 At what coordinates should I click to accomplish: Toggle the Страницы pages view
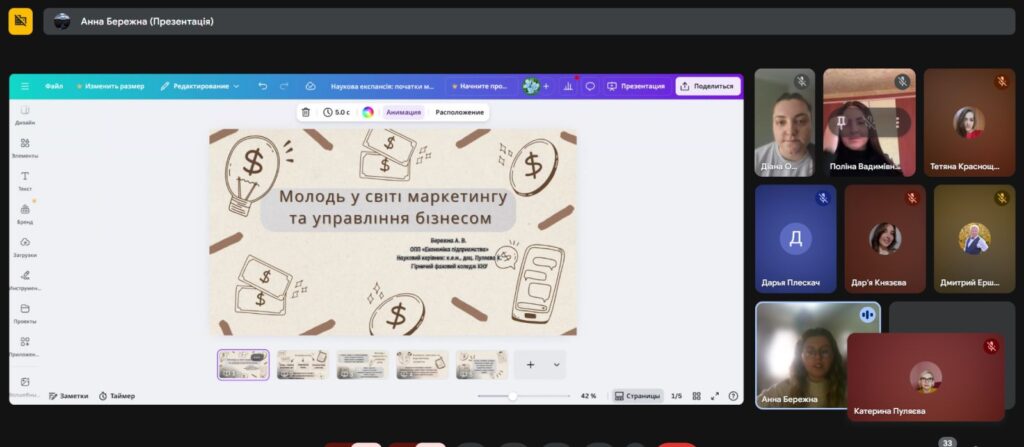[x=637, y=396]
